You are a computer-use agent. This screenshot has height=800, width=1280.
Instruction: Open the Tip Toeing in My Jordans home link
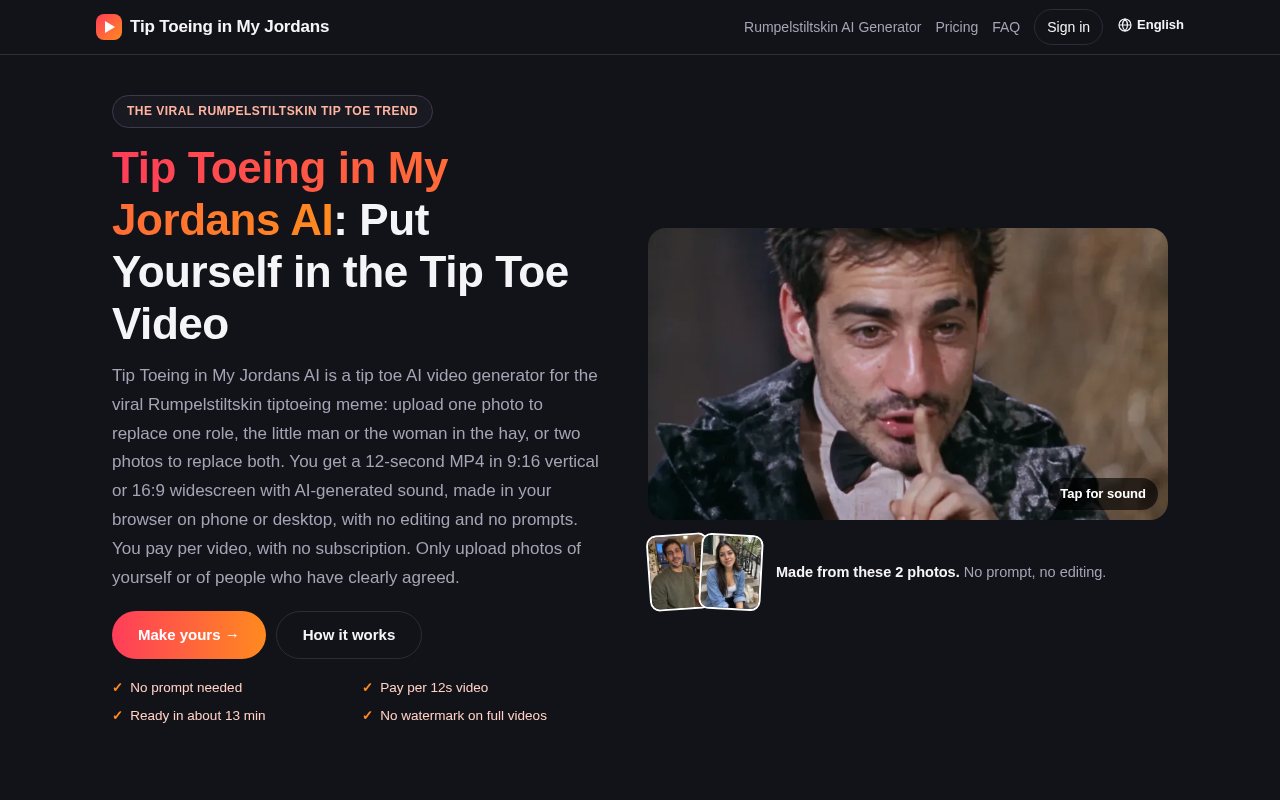pos(212,27)
